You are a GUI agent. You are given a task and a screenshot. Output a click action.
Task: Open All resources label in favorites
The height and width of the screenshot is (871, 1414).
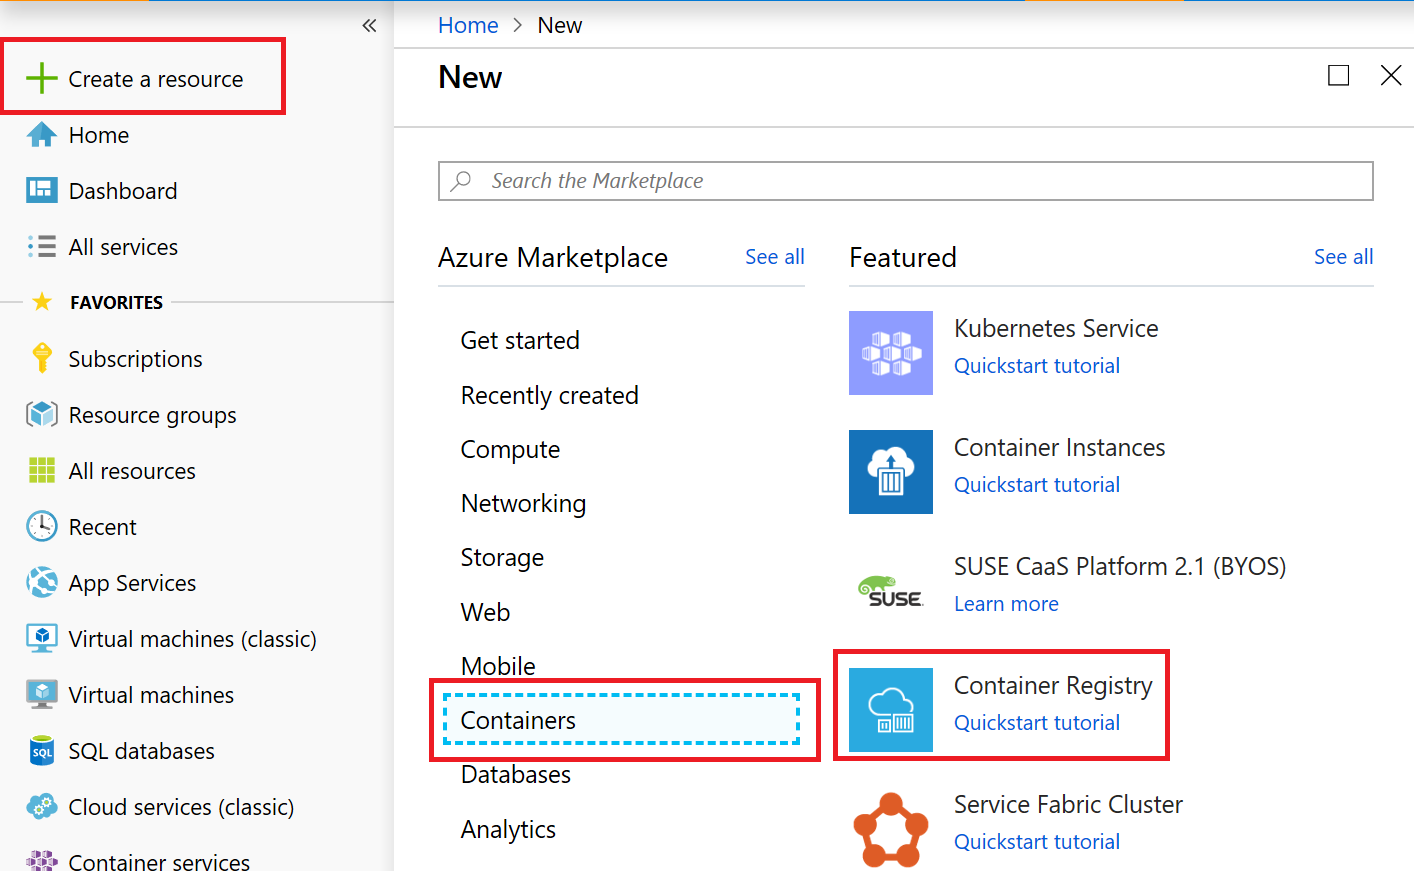click(x=132, y=471)
